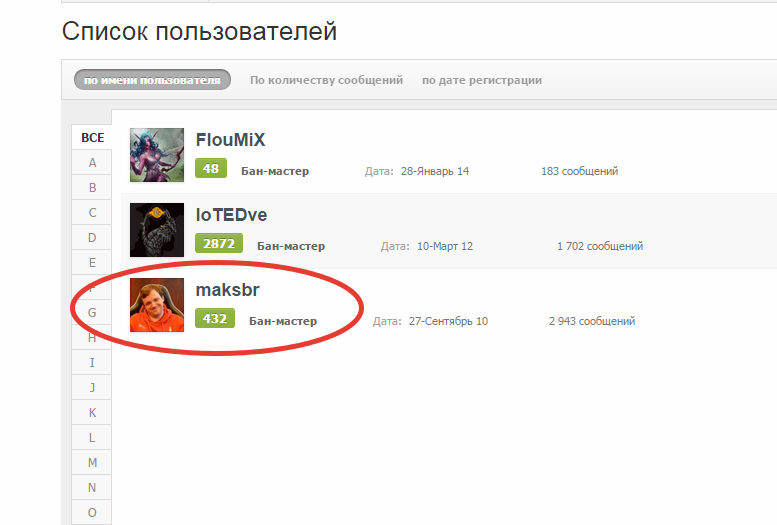Open FlouMiX avatar thumbnail
777x525 pixels.
pos(157,155)
